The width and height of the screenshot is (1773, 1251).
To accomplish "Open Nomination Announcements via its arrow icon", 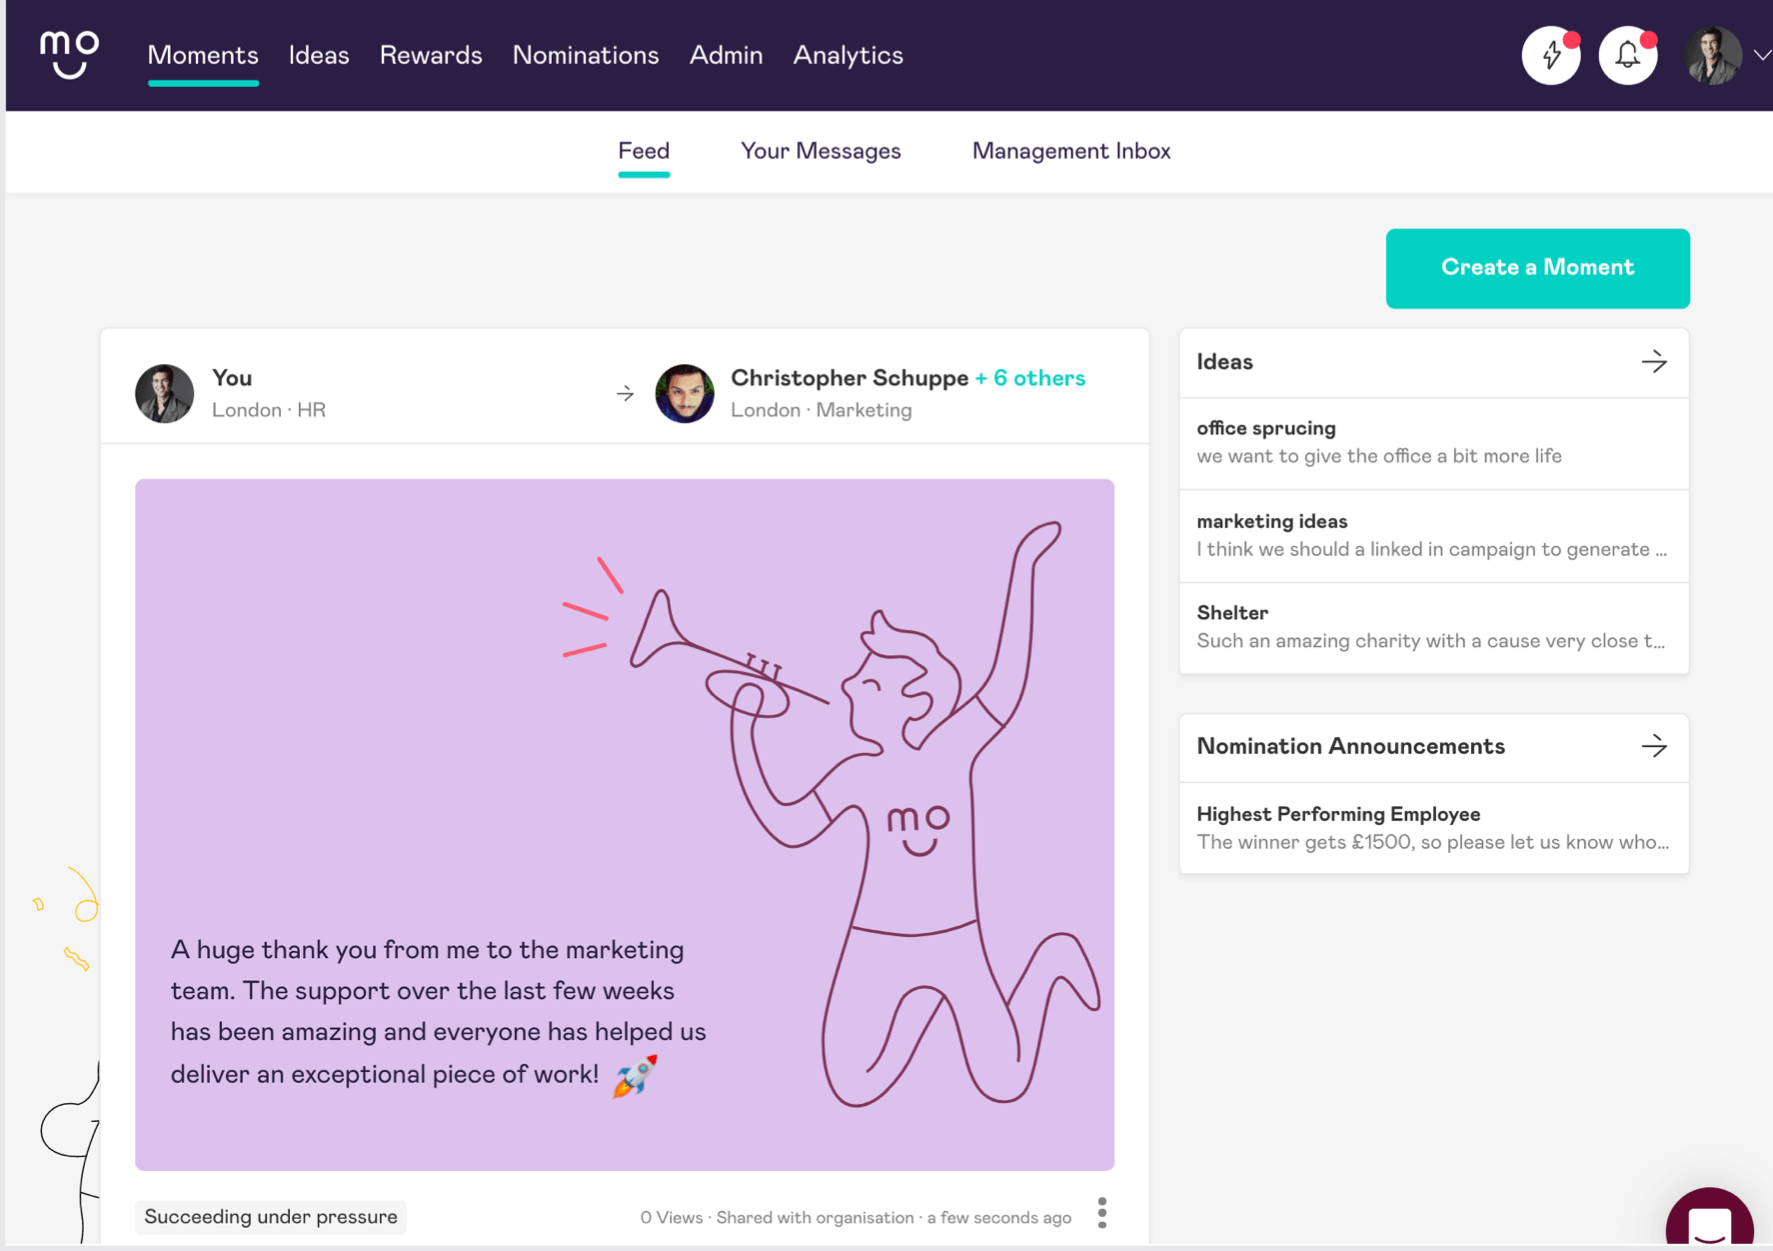I will tap(1656, 746).
